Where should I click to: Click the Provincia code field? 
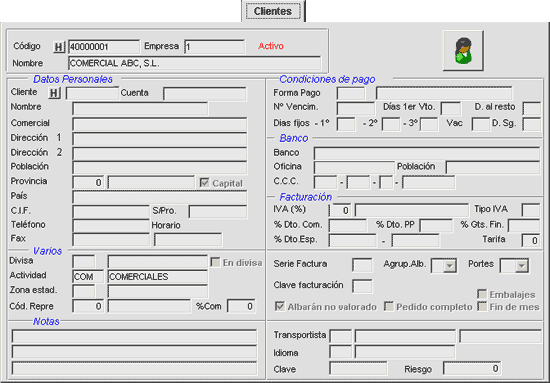(88, 182)
